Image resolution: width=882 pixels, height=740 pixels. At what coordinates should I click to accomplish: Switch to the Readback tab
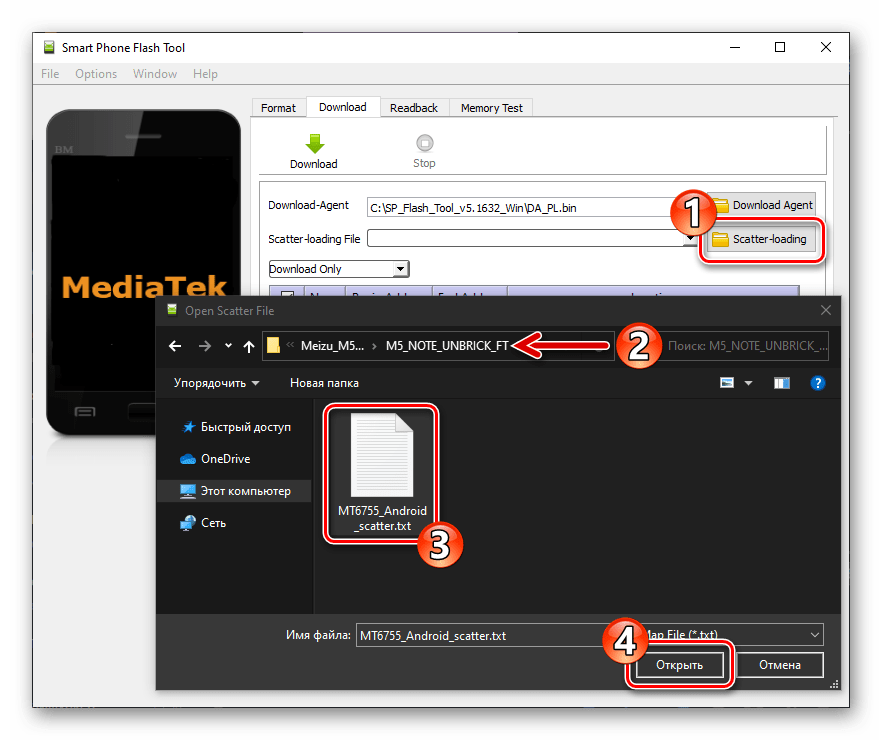pos(414,108)
